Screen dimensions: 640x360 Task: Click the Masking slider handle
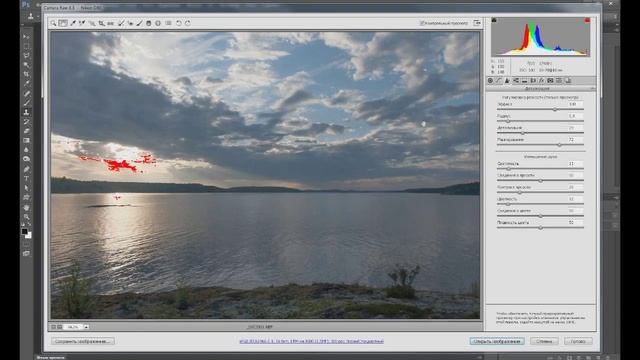tap(559, 145)
